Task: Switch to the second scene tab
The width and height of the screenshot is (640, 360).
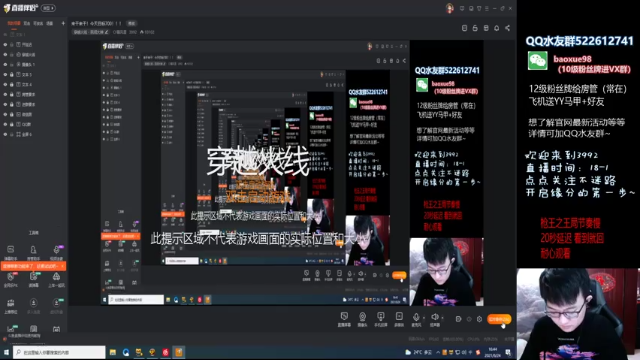Action: pyautogui.click(x=27, y=23)
